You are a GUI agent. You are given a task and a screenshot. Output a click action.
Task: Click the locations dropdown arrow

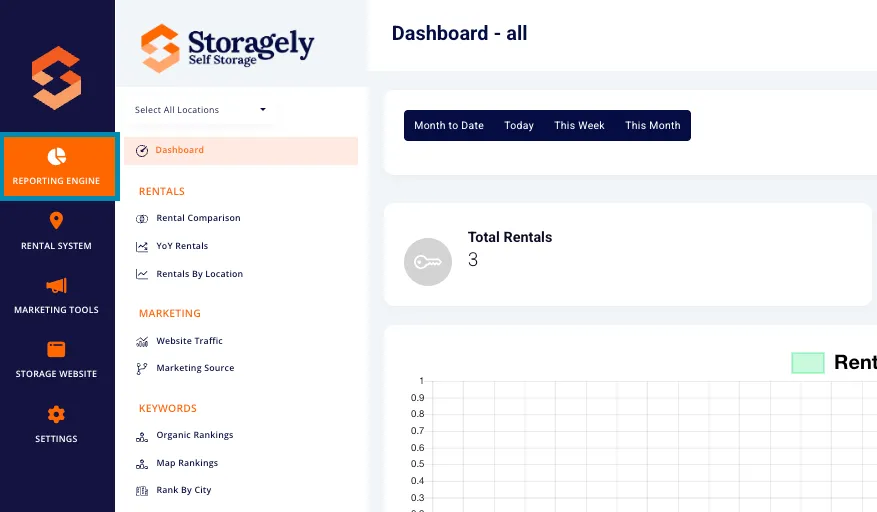pyautogui.click(x=263, y=109)
